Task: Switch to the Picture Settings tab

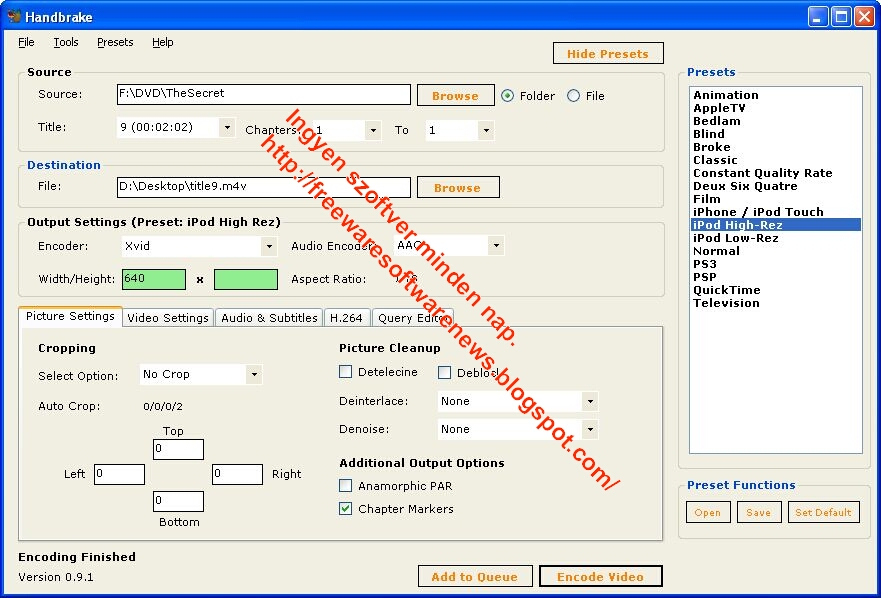Action: click(70, 316)
